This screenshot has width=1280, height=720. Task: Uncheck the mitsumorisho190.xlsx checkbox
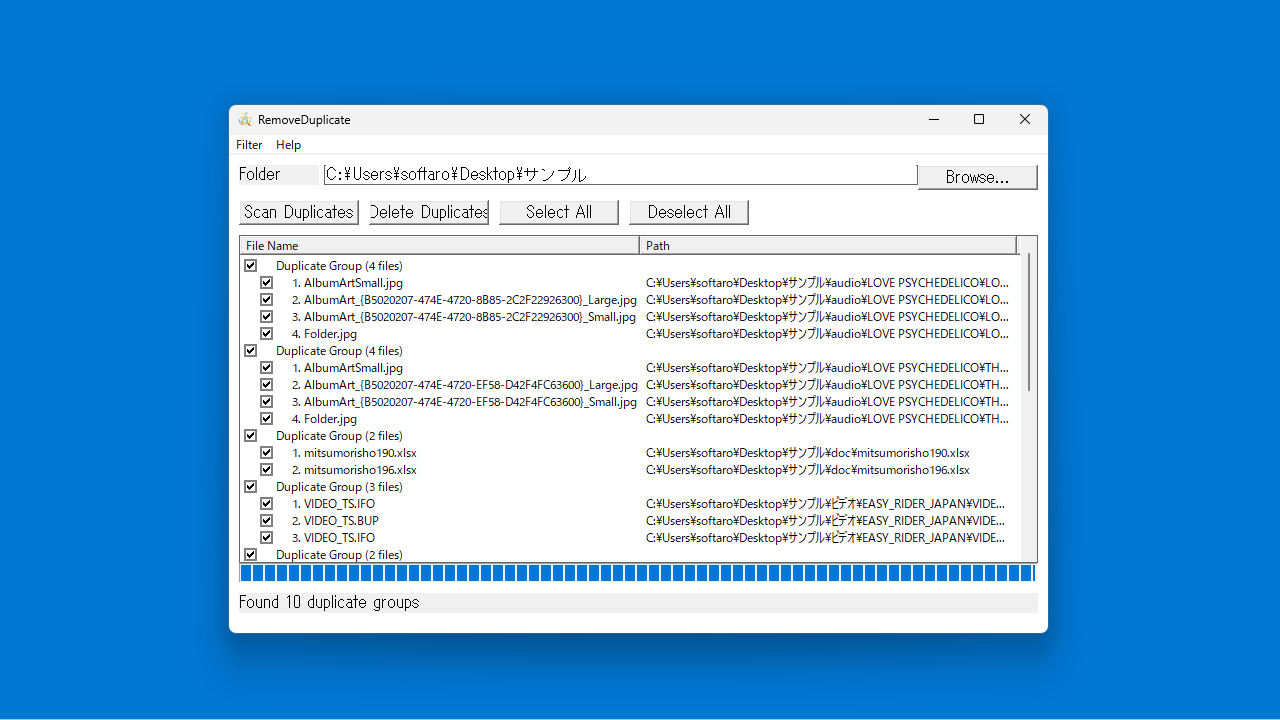point(266,452)
